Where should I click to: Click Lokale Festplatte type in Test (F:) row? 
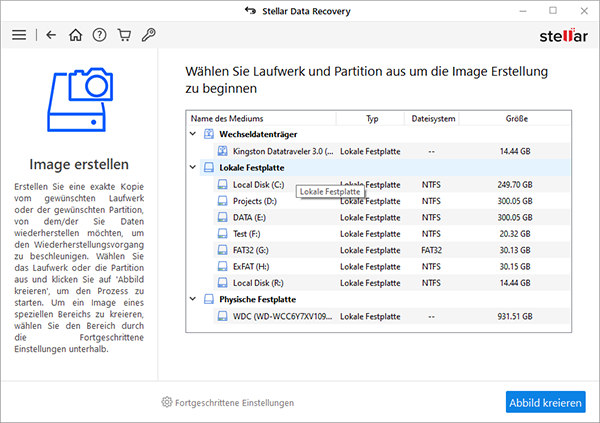coord(370,234)
